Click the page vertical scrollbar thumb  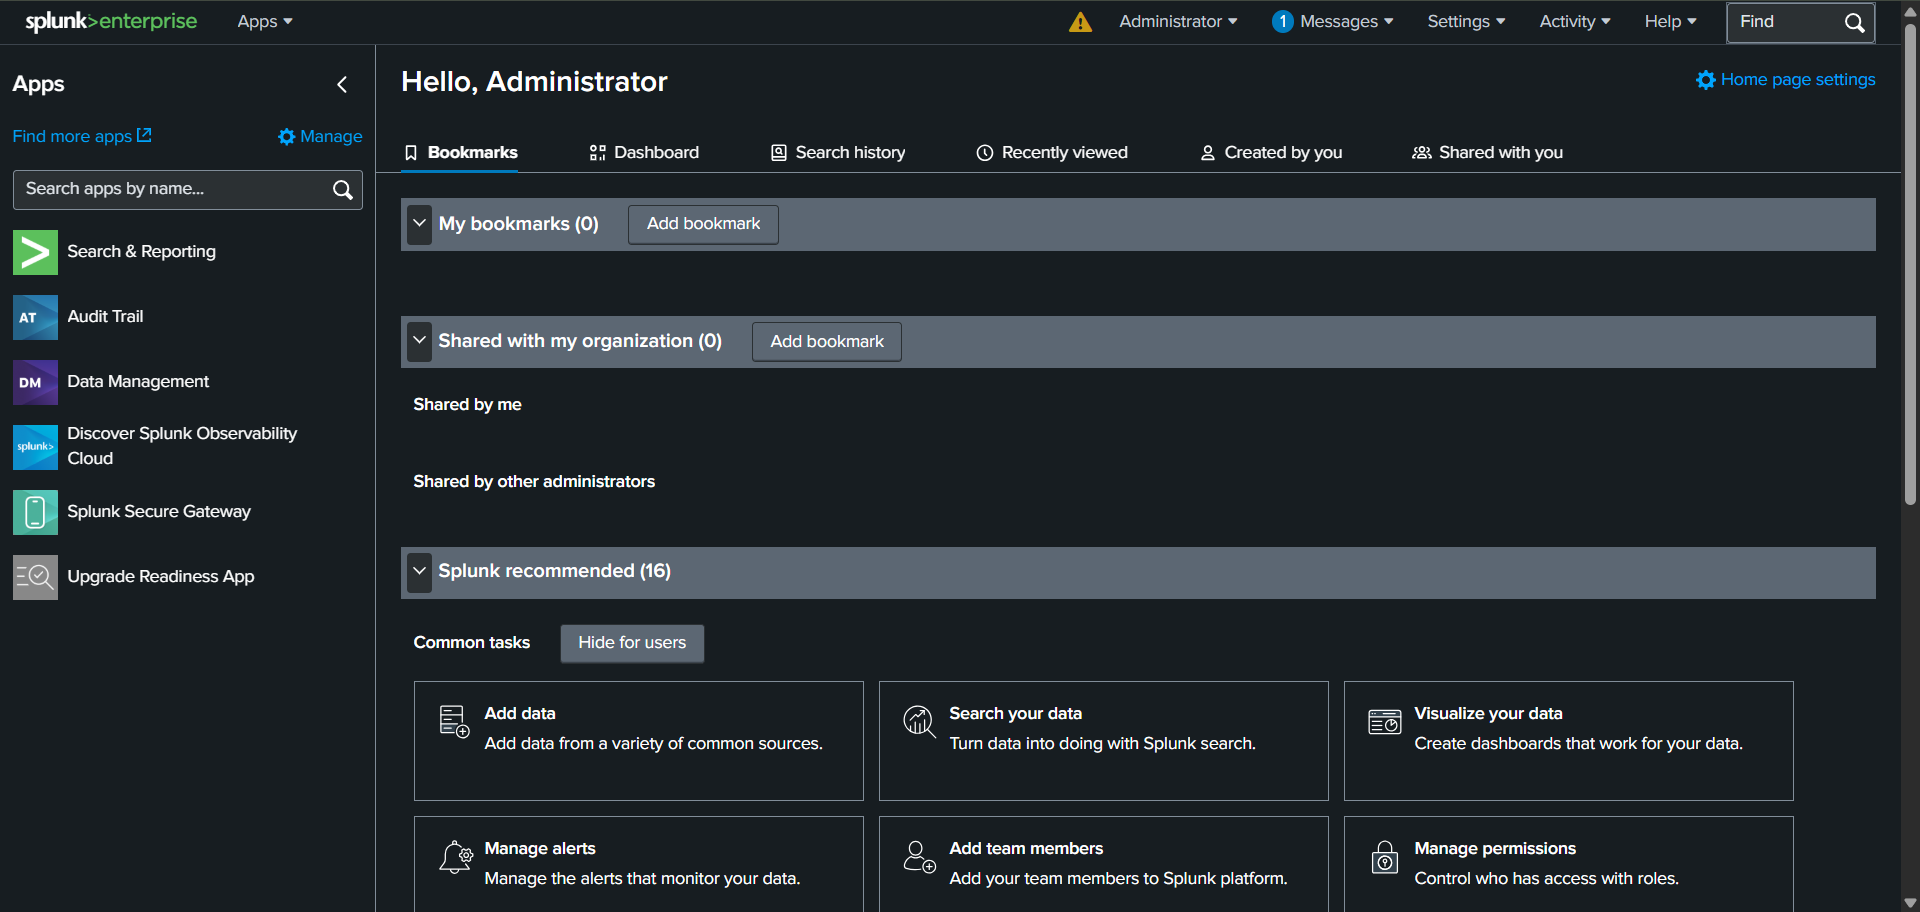tap(1910, 265)
